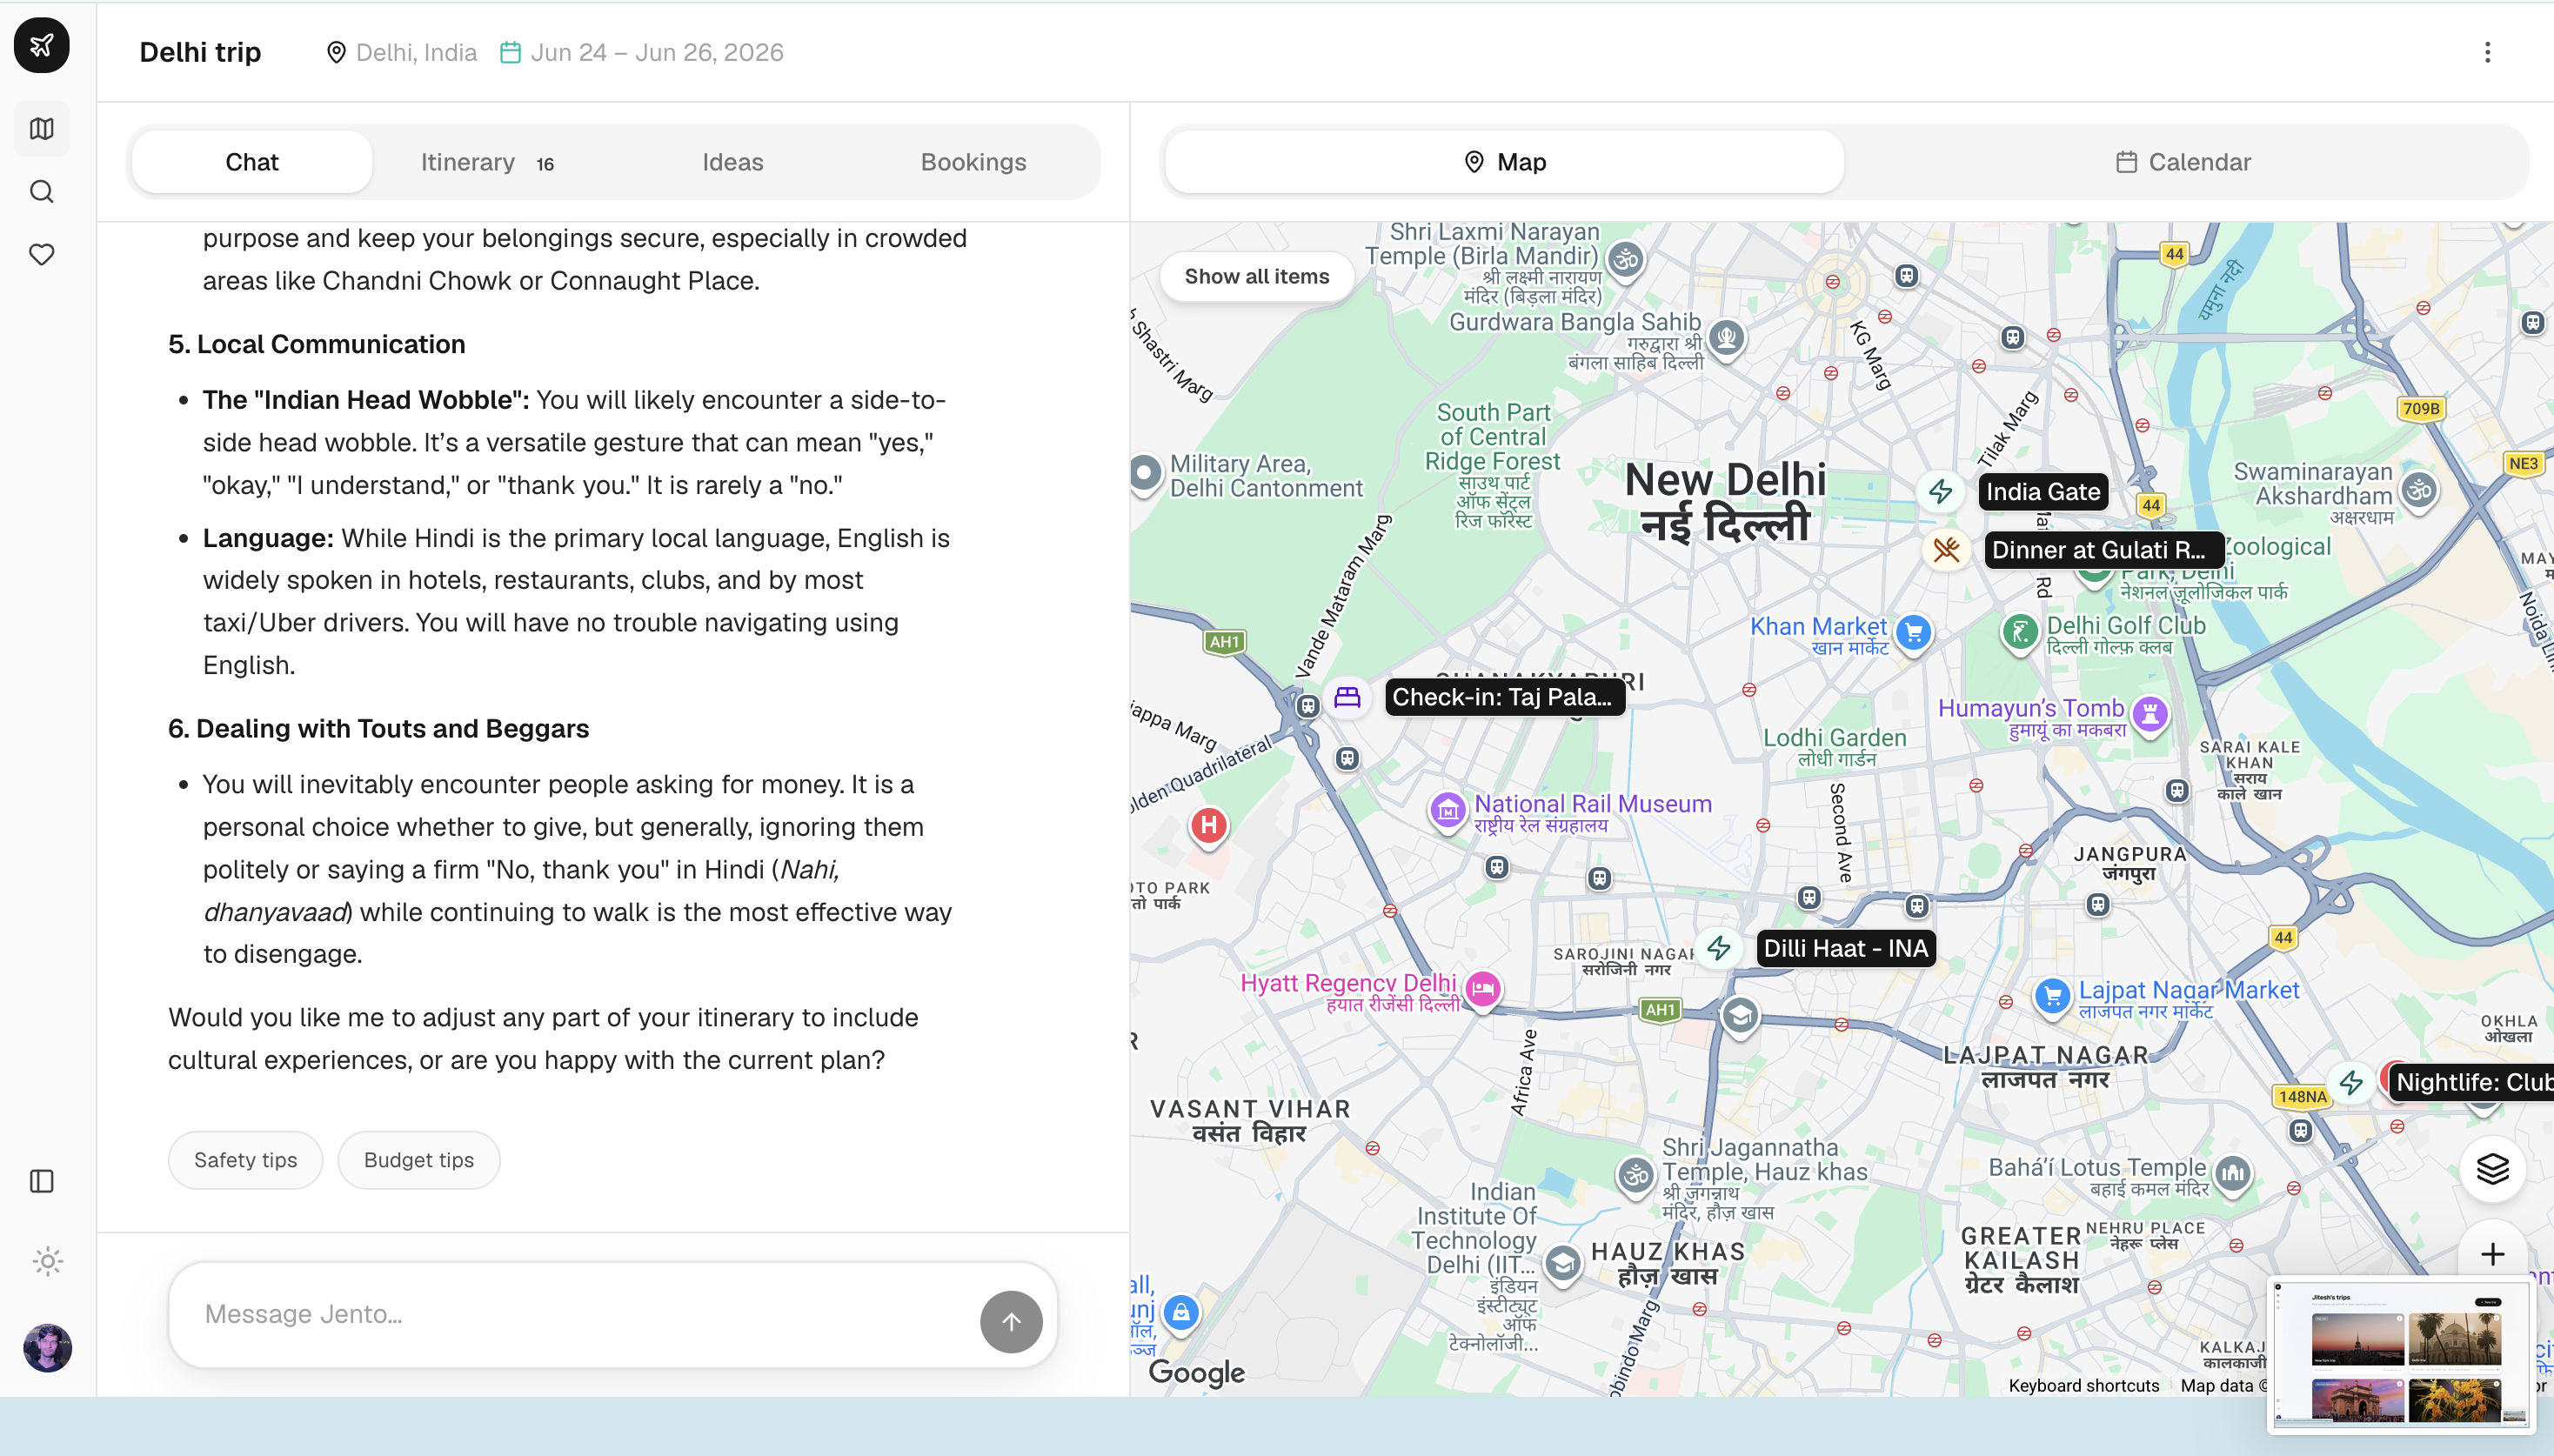
Task: Click the Khan Market shopping pin
Action: [x=1913, y=632]
